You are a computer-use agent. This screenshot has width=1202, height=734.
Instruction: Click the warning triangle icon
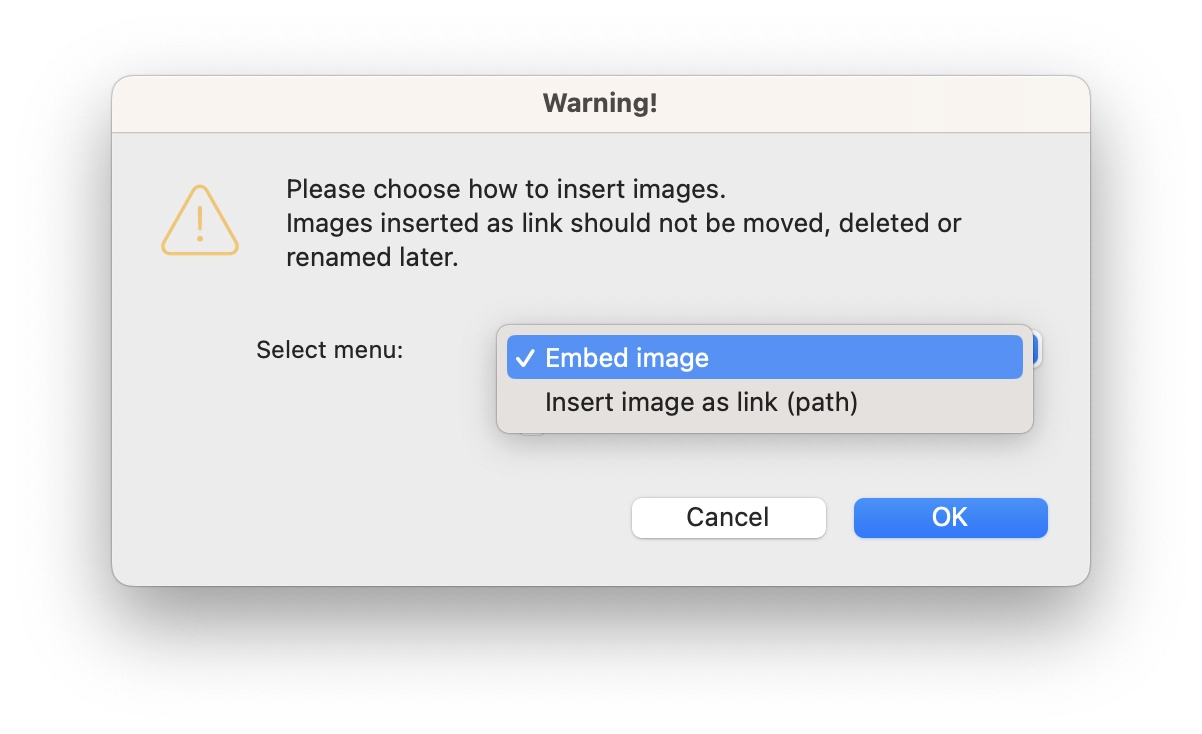tap(198, 219)
